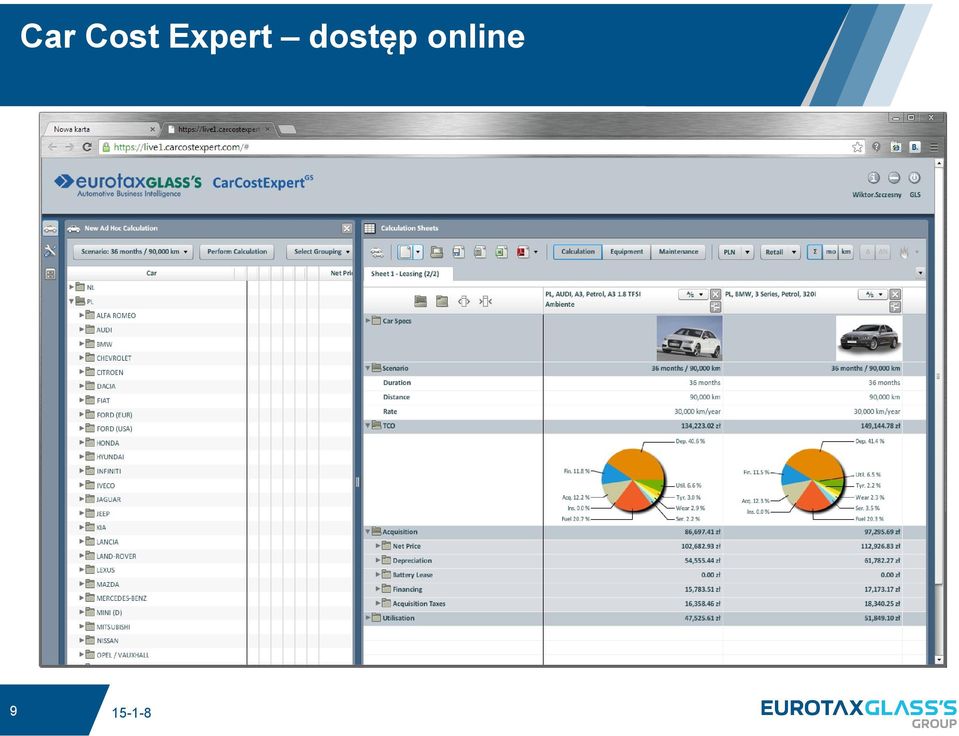The width and height of the screenshot is (959, 736).
Task: Collapse the PL country node
Action: click(x=72, y=301)
